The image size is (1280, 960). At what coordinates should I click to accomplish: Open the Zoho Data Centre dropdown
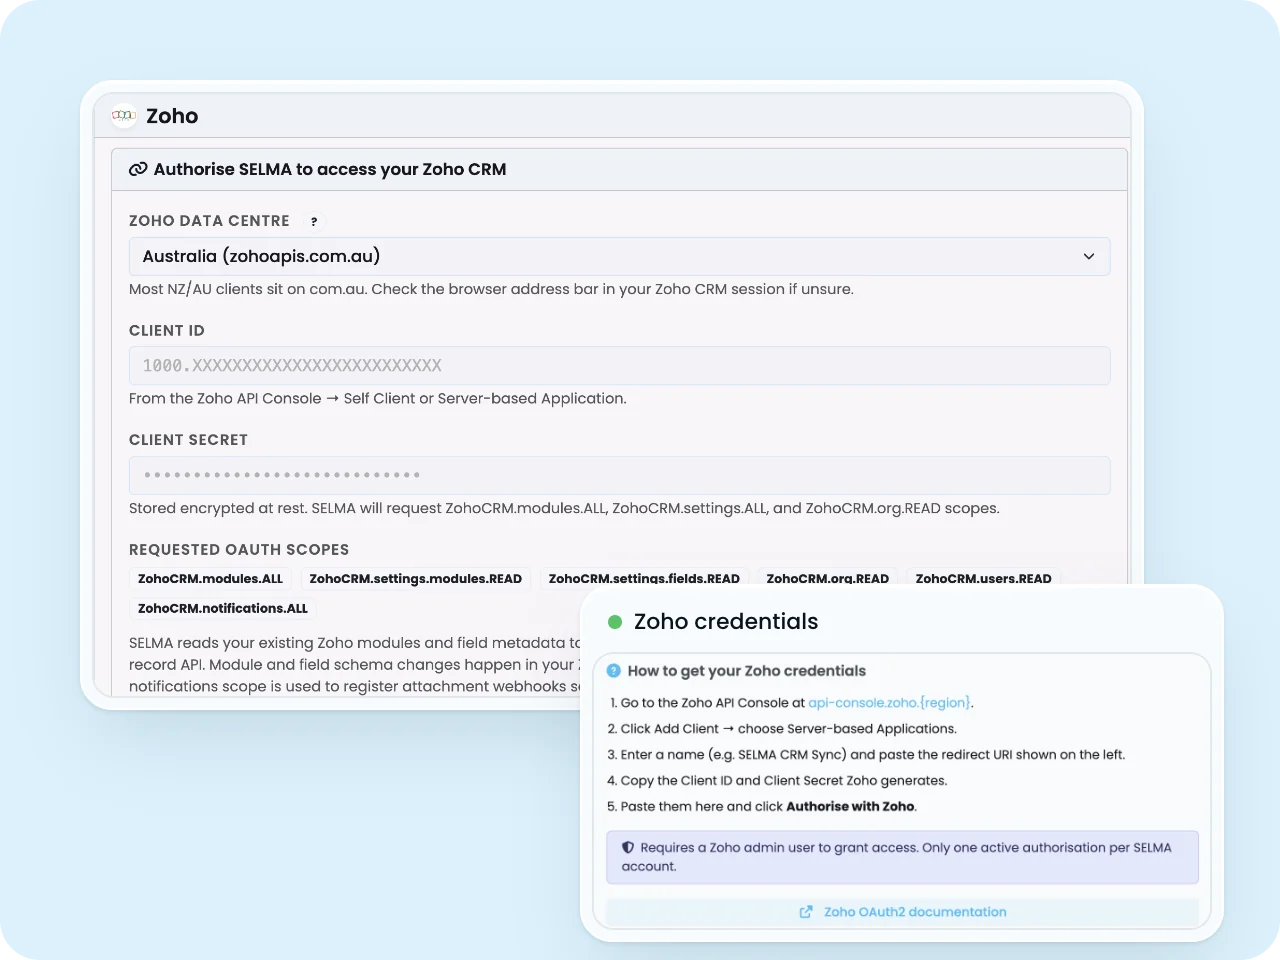point(619,256)
